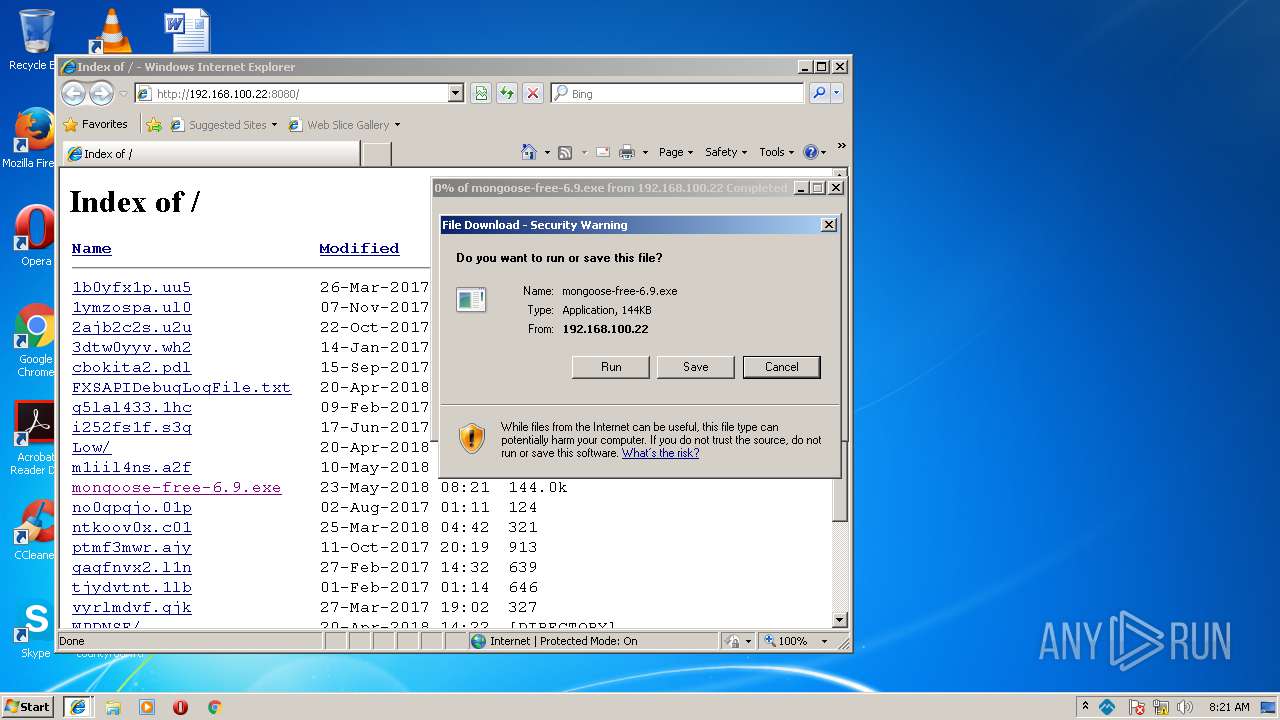Click the volume speaker tray icon
The image size is (1280, 720).
click(x=1185, y=707)
